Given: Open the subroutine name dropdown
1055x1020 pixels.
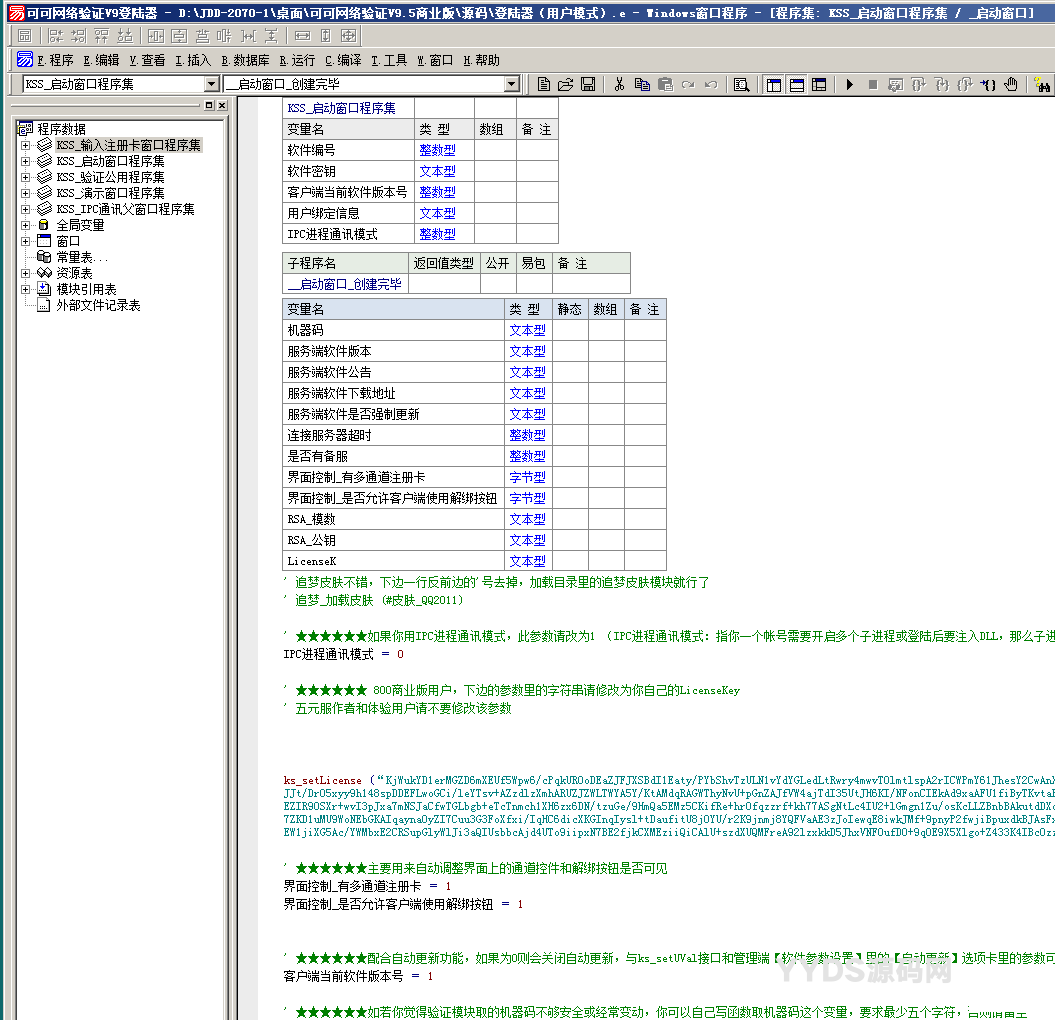Looking at the screenshot, I should 511,84.
